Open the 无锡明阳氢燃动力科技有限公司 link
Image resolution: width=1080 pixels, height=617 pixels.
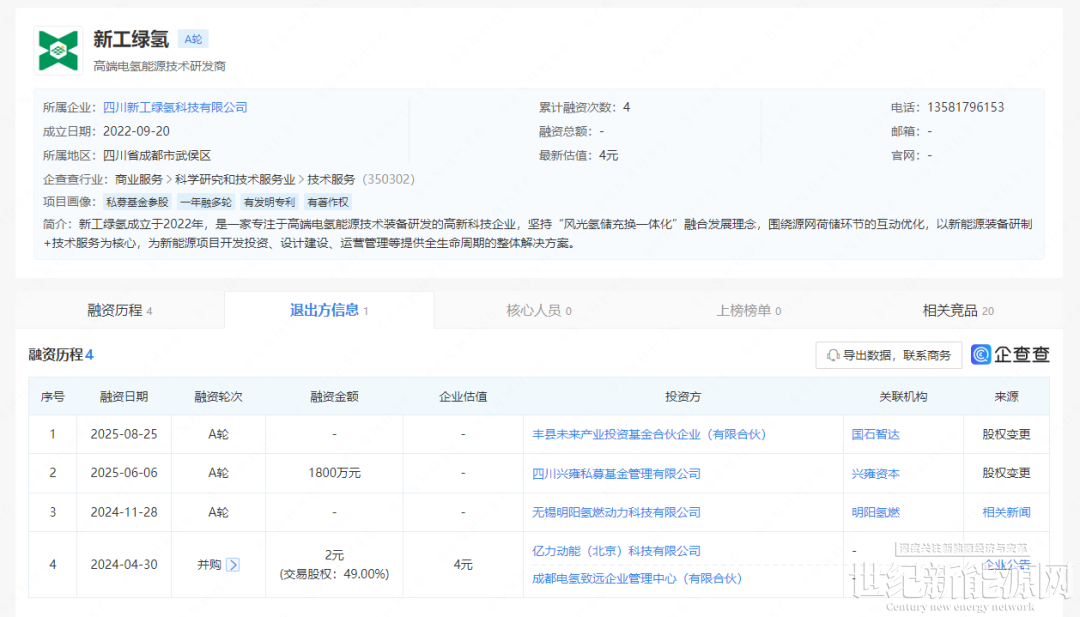tap(616, 512)
